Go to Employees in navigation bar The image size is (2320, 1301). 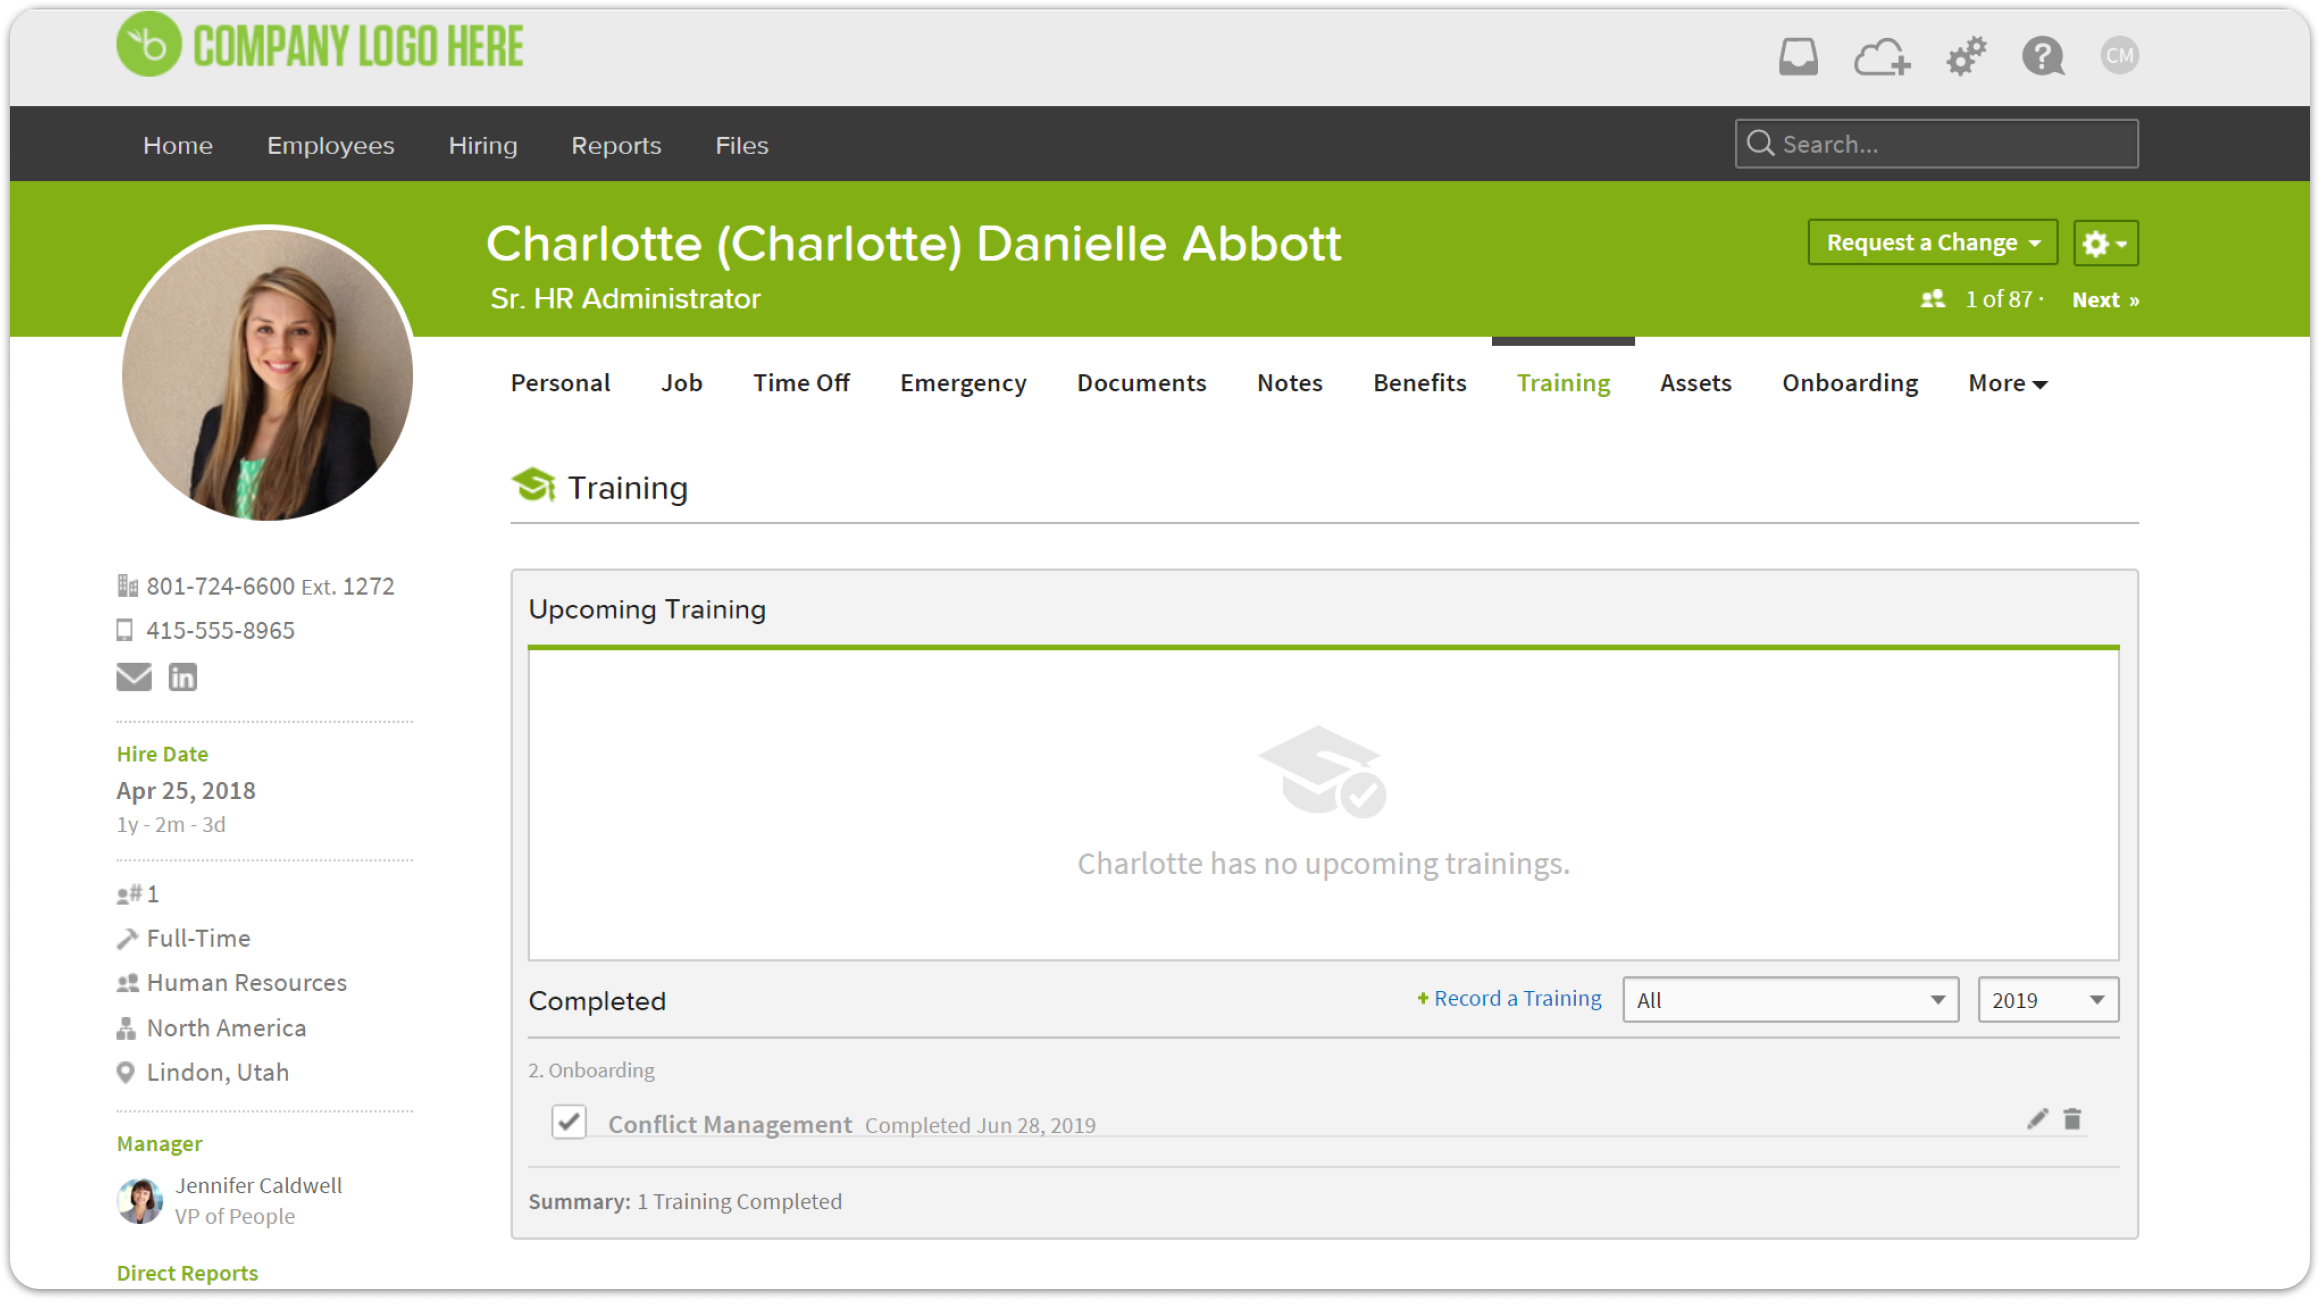click(x=330, y=145)
